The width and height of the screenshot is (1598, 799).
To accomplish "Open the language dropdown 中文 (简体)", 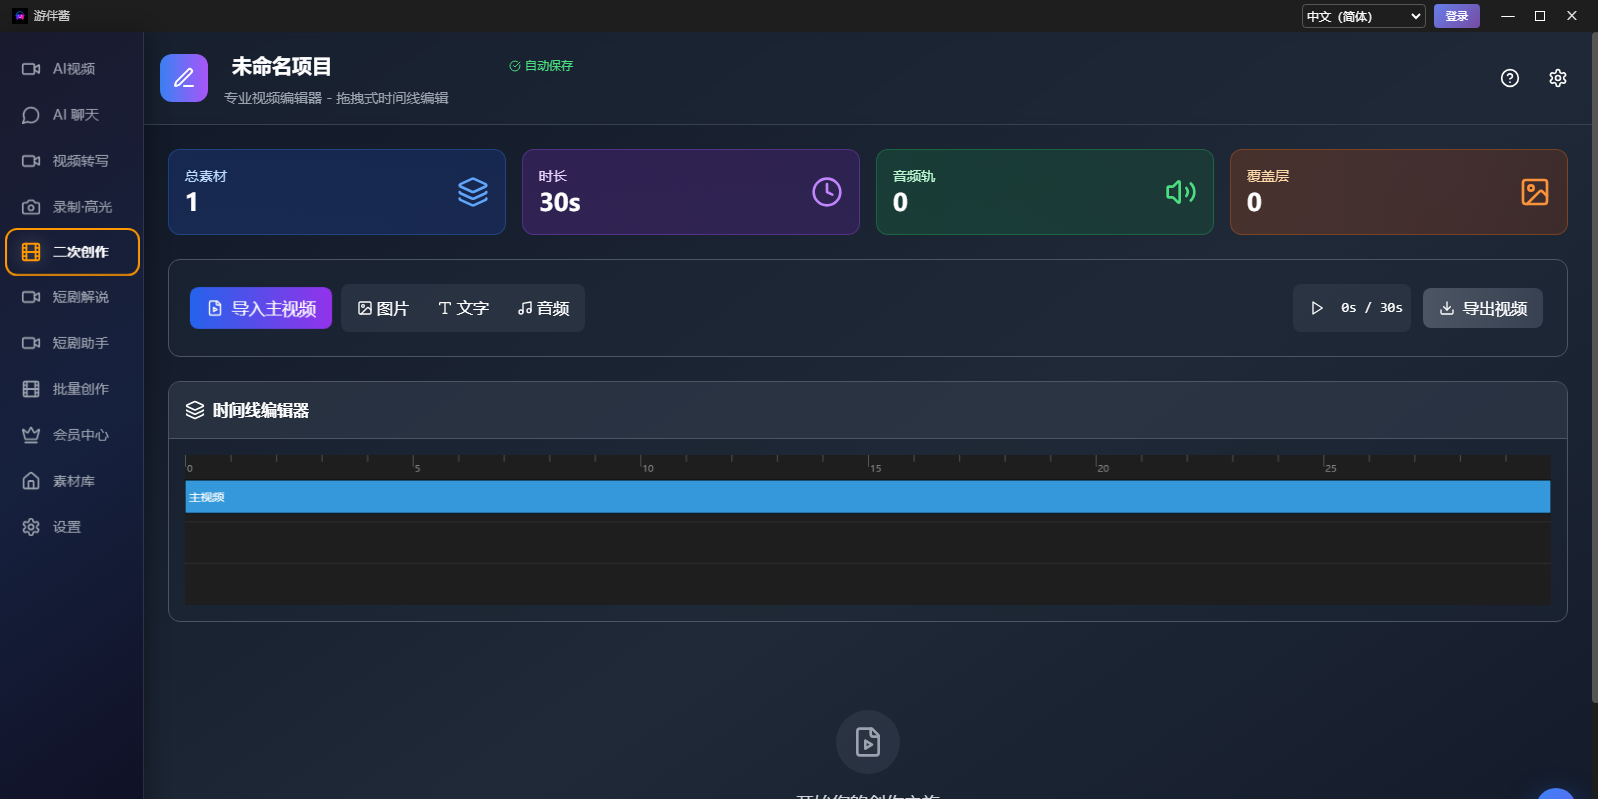I will [1363, 16].
